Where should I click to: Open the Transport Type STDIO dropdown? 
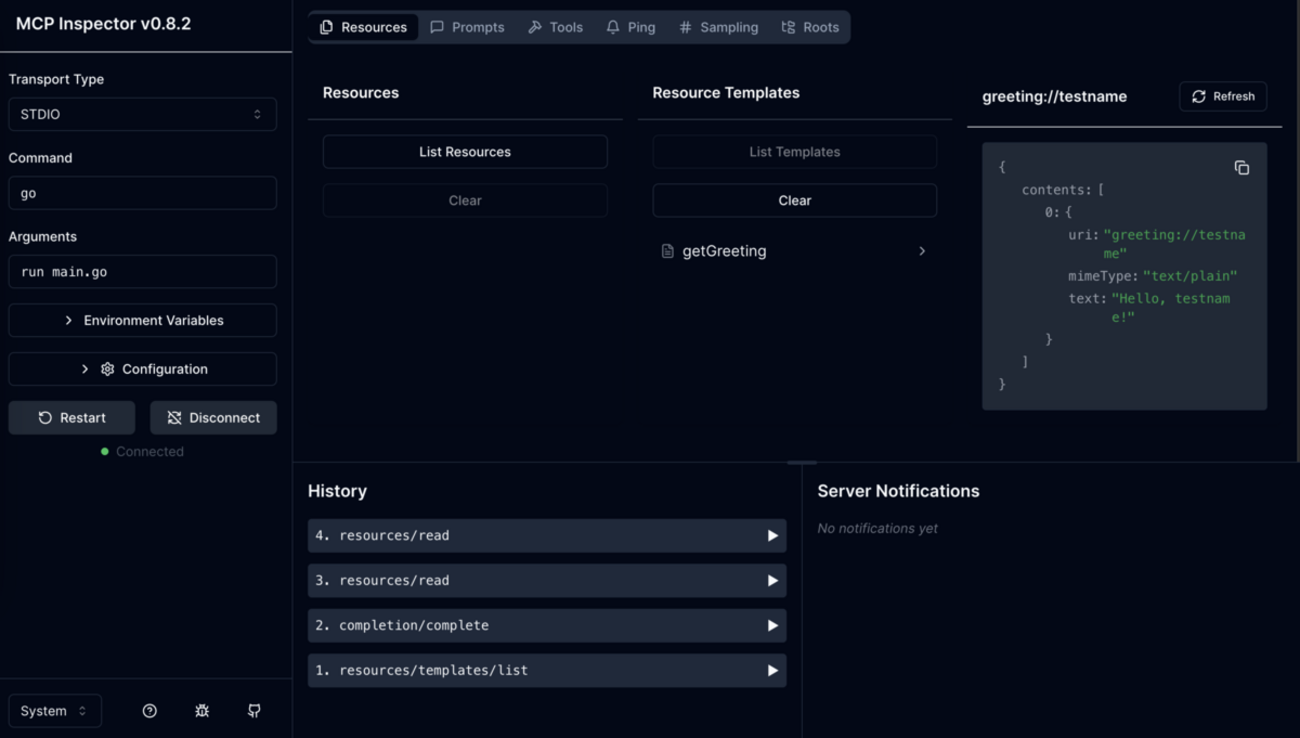tap(142, 114)
